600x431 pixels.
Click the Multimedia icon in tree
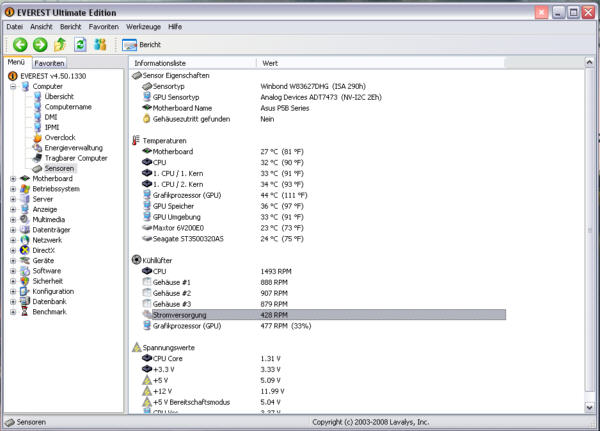pos(25,219)
